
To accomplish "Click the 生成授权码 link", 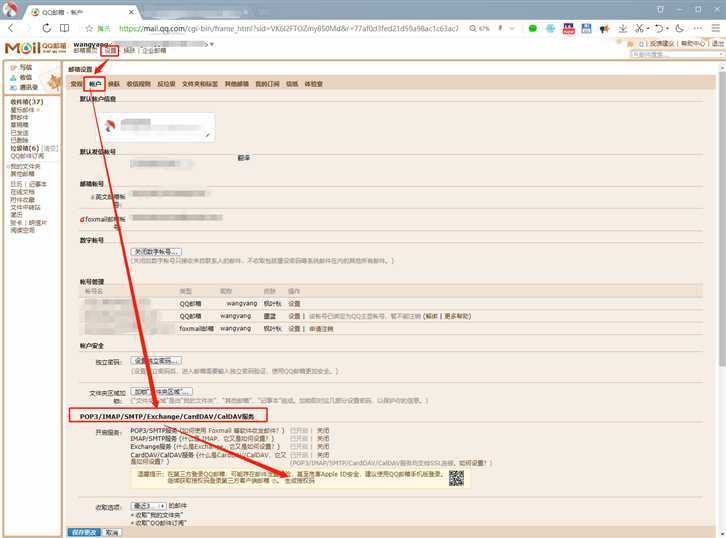I will pyautogui.click(x=299, y=481).
